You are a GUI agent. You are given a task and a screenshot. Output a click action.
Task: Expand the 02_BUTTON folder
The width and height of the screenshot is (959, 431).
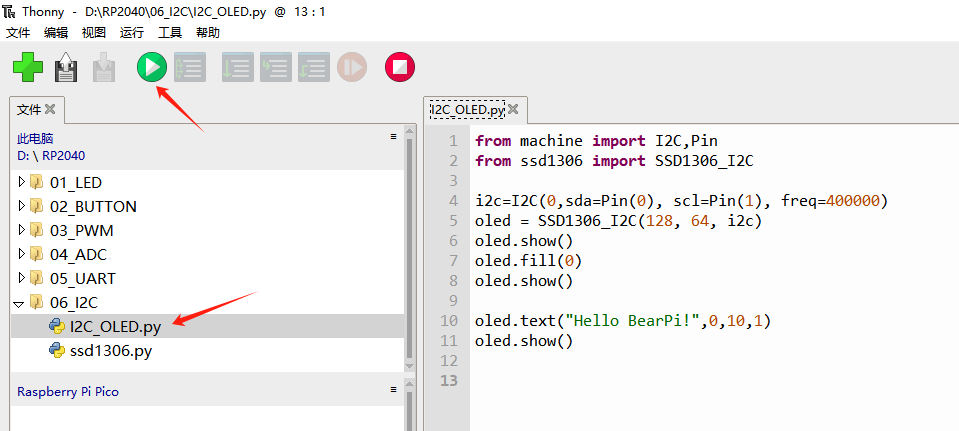coord(21,205)
